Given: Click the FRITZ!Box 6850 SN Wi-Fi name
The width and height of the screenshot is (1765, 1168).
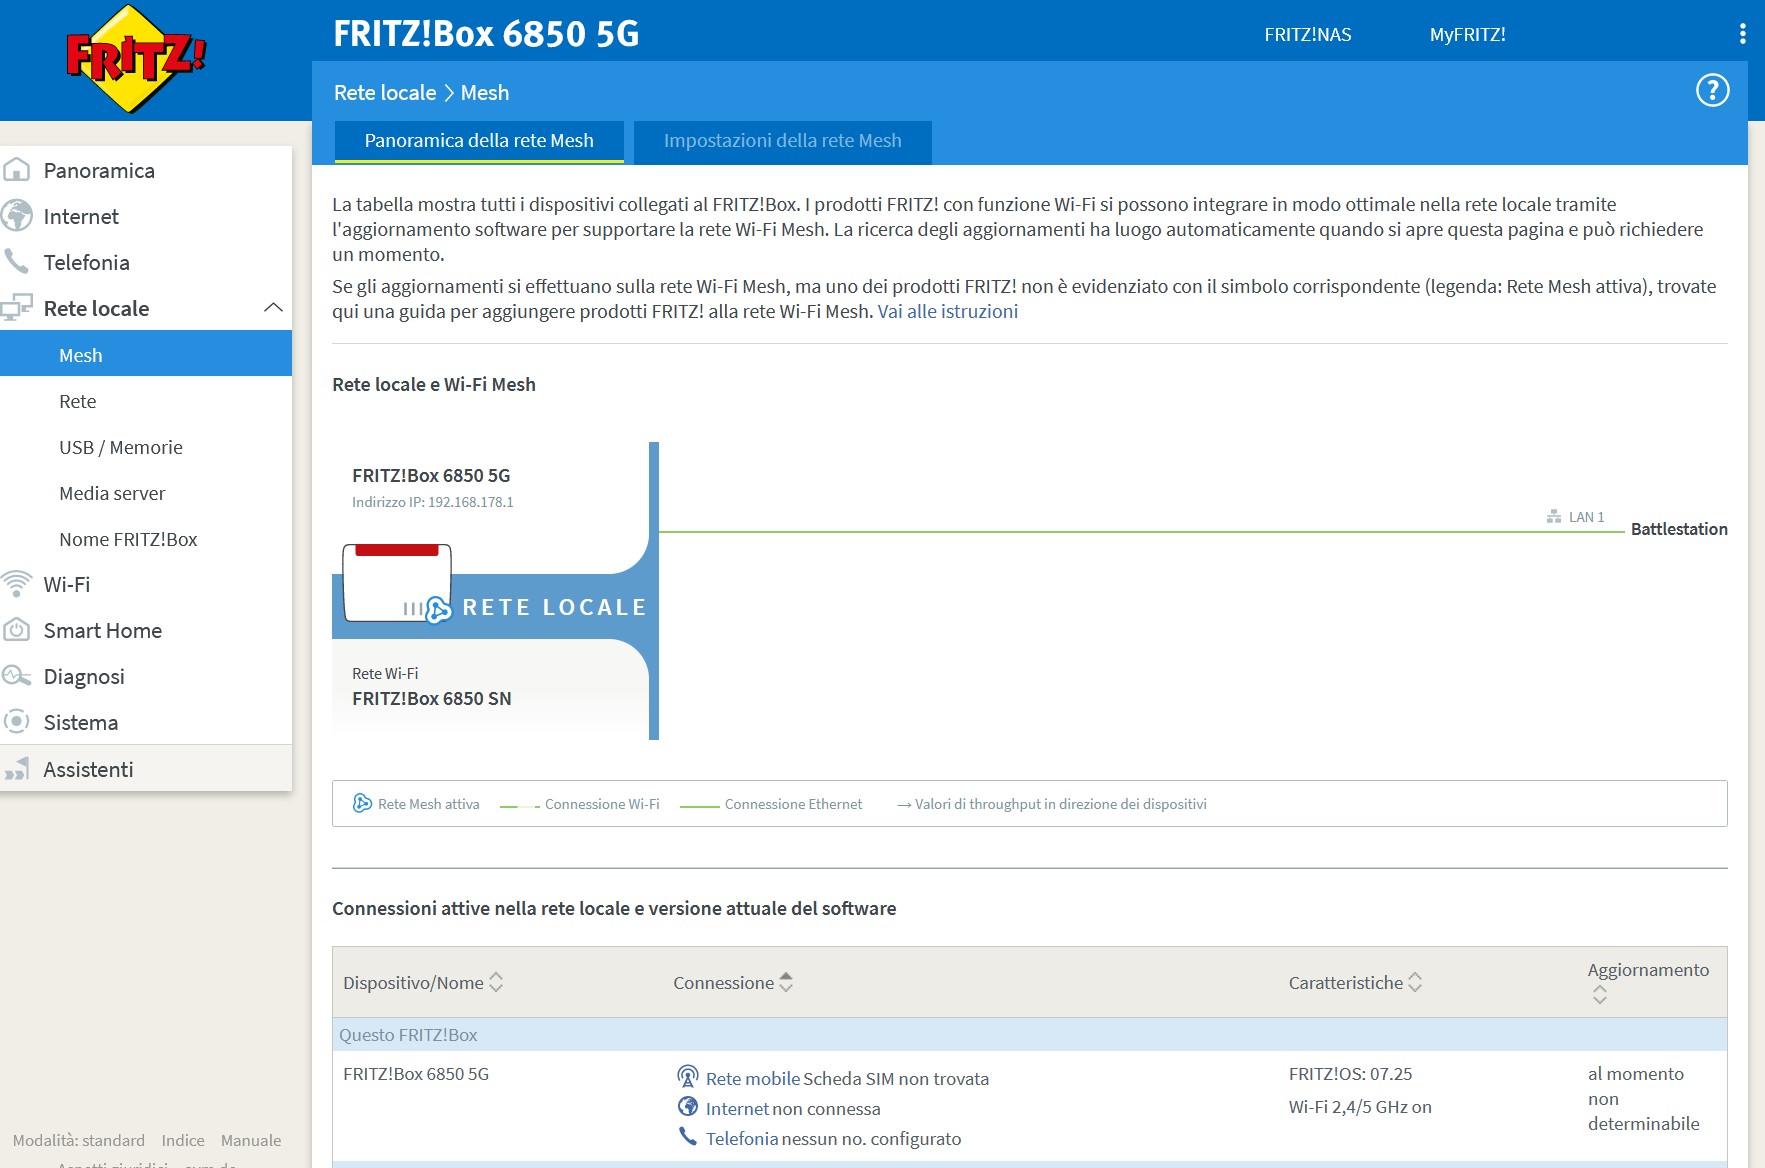Looking at the screenshot, I should tap(432, 698).
